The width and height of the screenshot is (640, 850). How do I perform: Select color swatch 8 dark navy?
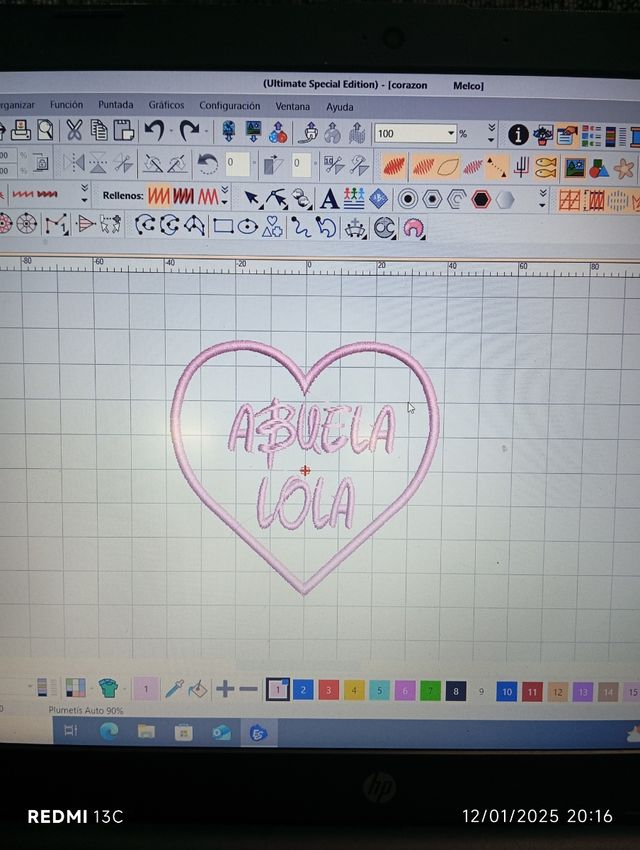pos(456,691)
